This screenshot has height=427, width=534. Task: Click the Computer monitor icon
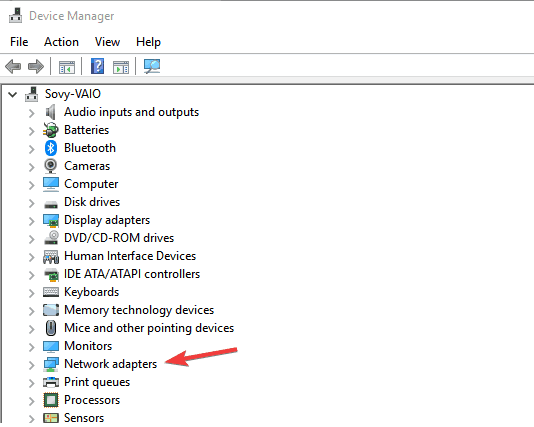(x=51, y=184)
